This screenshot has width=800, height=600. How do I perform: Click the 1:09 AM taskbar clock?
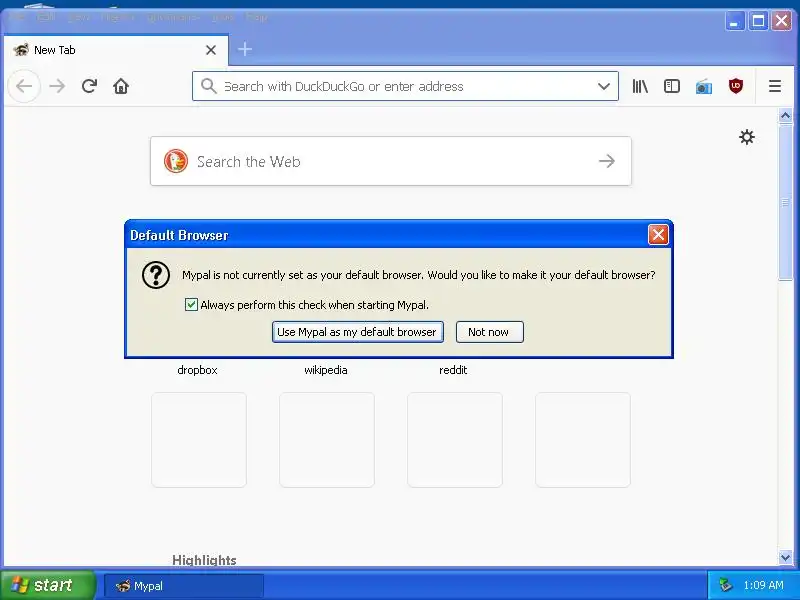click(763, 585)
